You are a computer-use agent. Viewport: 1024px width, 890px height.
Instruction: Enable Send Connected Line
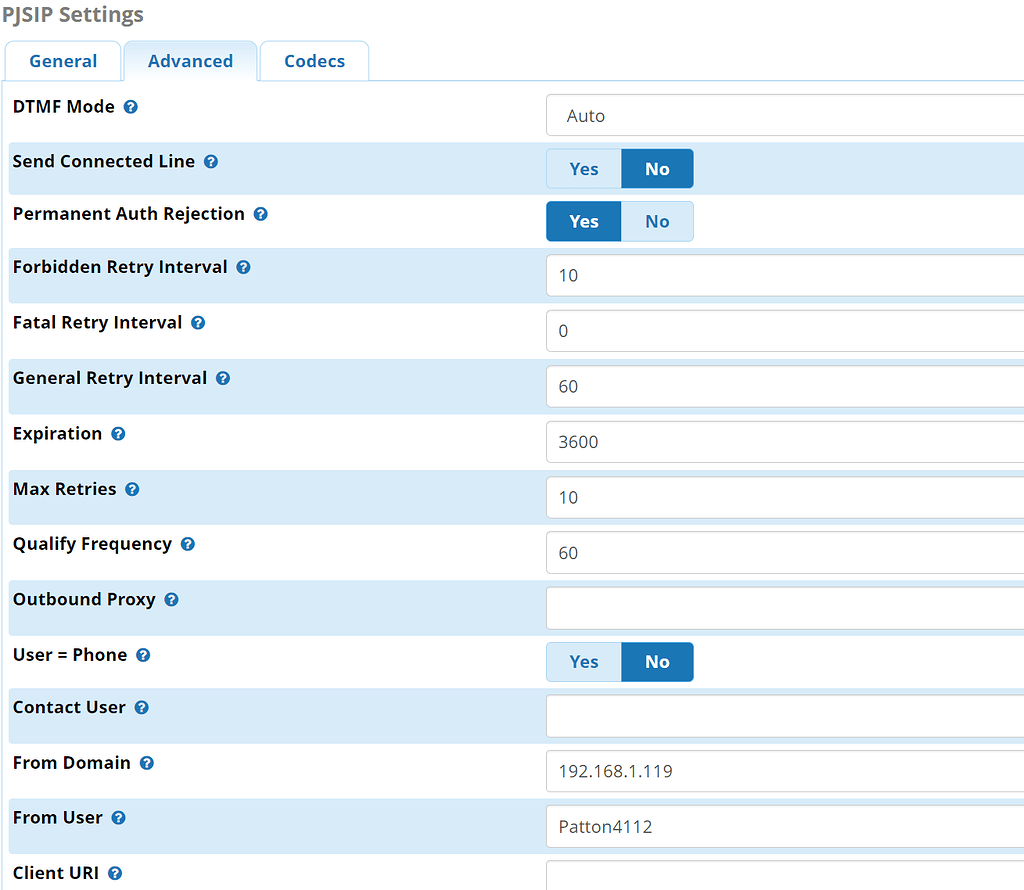pyautogui.click(x=583, y=168)
